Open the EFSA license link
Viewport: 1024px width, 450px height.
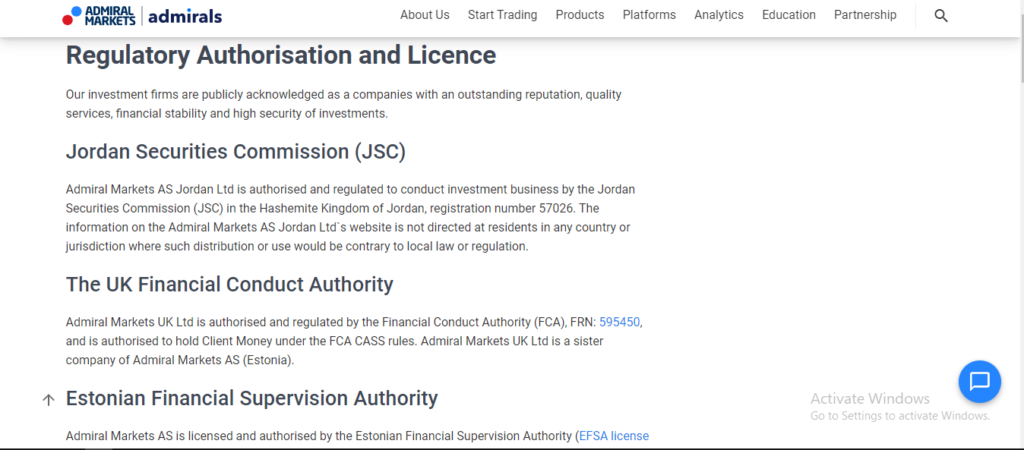pos(614,436)
